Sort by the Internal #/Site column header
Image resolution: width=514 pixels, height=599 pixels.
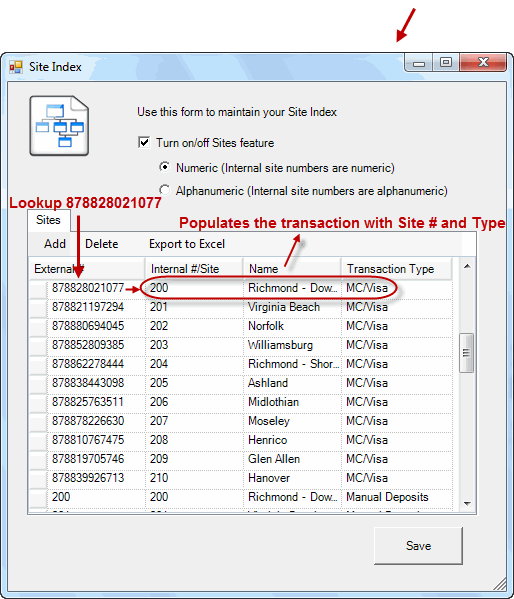click(x=194, y=269)
